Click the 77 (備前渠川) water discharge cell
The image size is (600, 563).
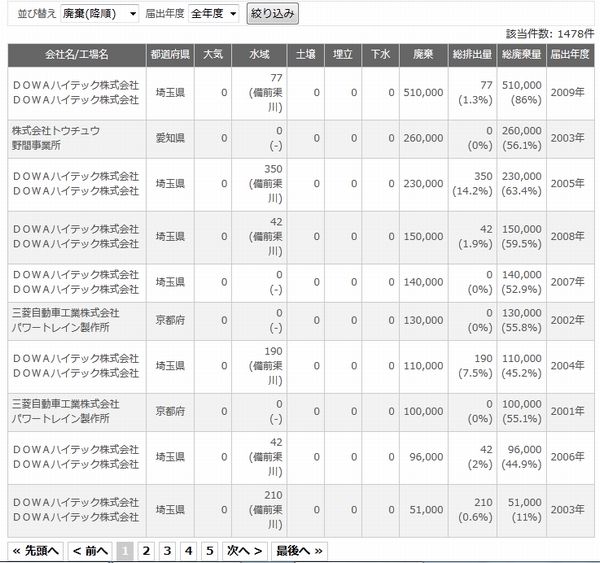259,93
